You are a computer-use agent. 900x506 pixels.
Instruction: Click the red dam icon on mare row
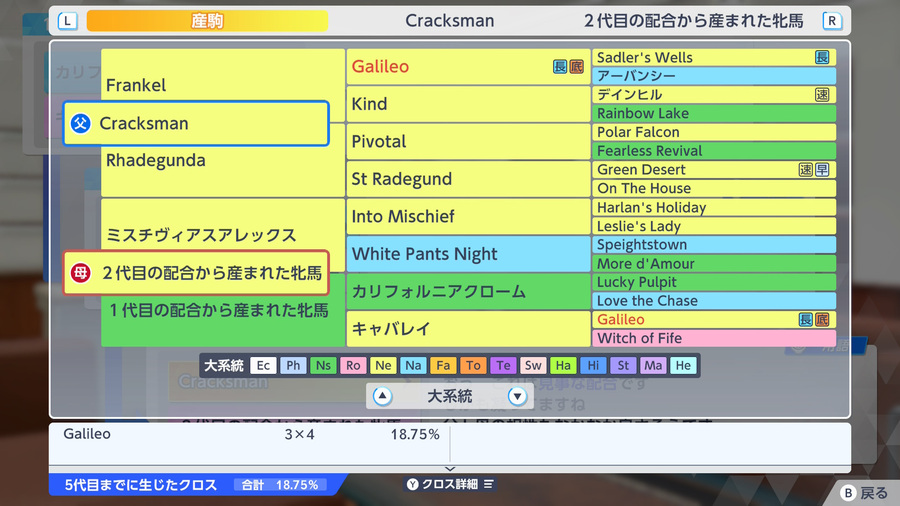[81, 273]
